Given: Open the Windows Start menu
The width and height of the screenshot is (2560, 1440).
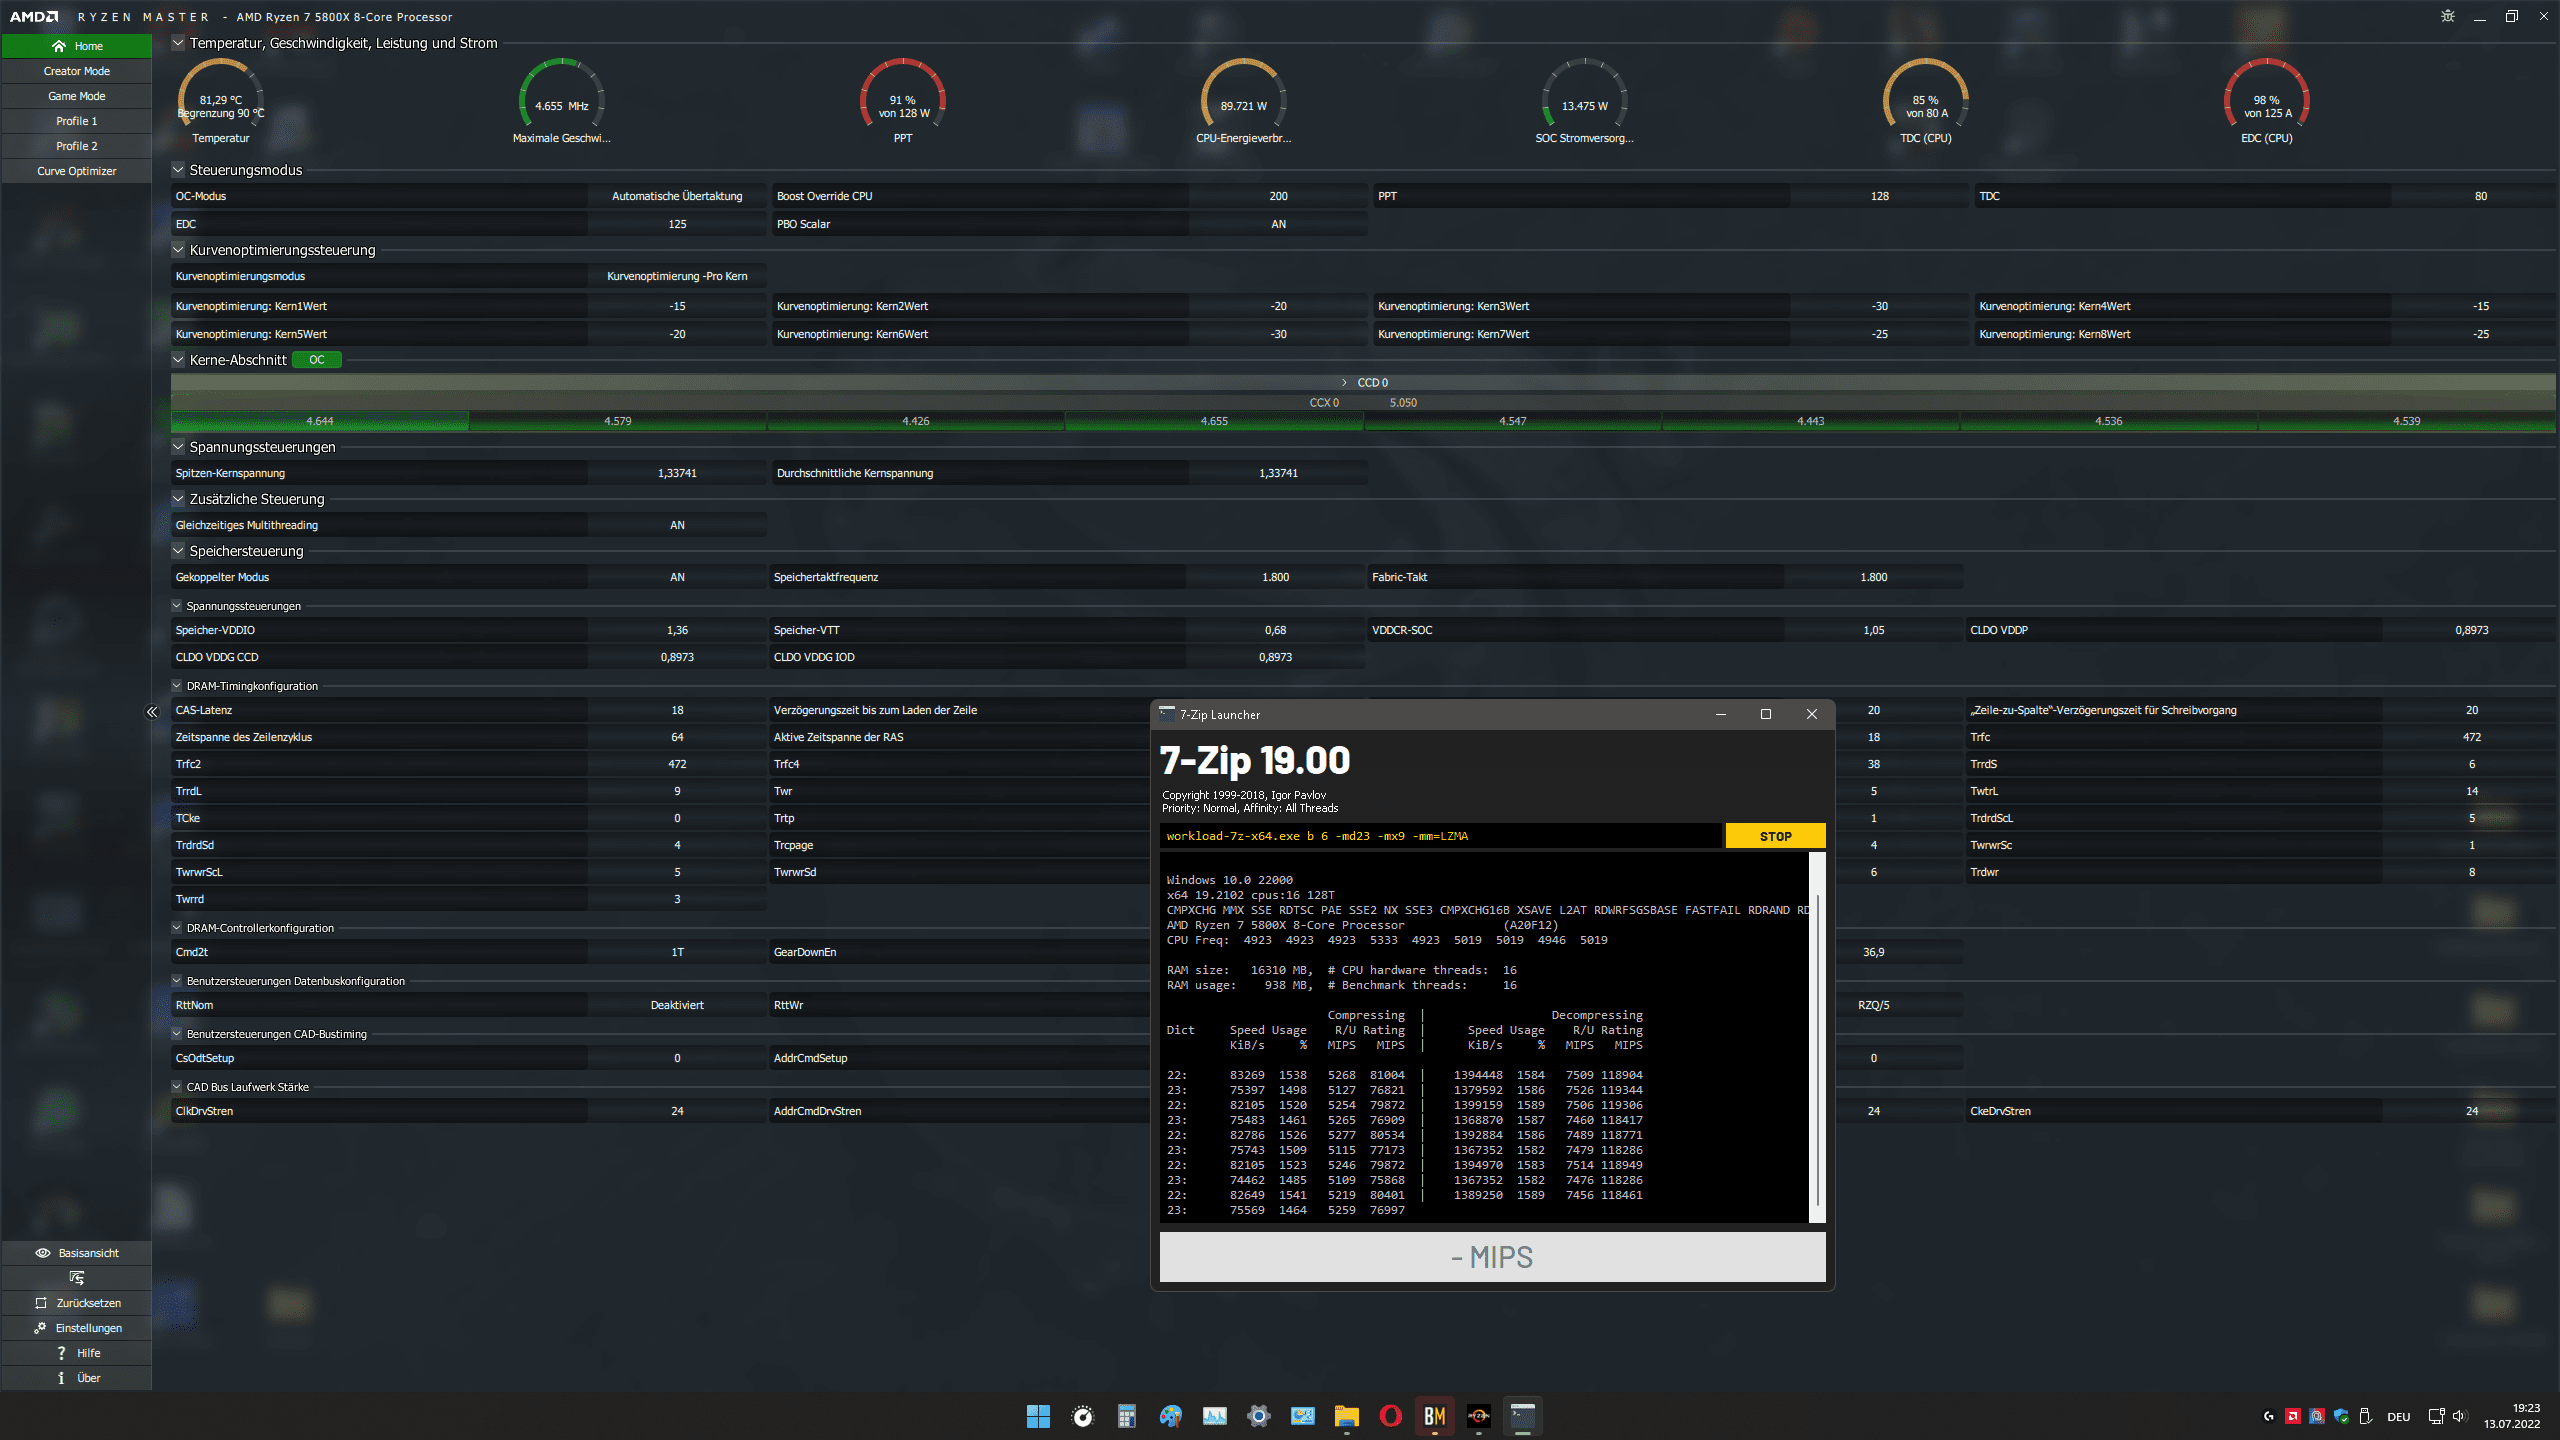Looking at the screenshot, I should click(x=1038, y=1416).
